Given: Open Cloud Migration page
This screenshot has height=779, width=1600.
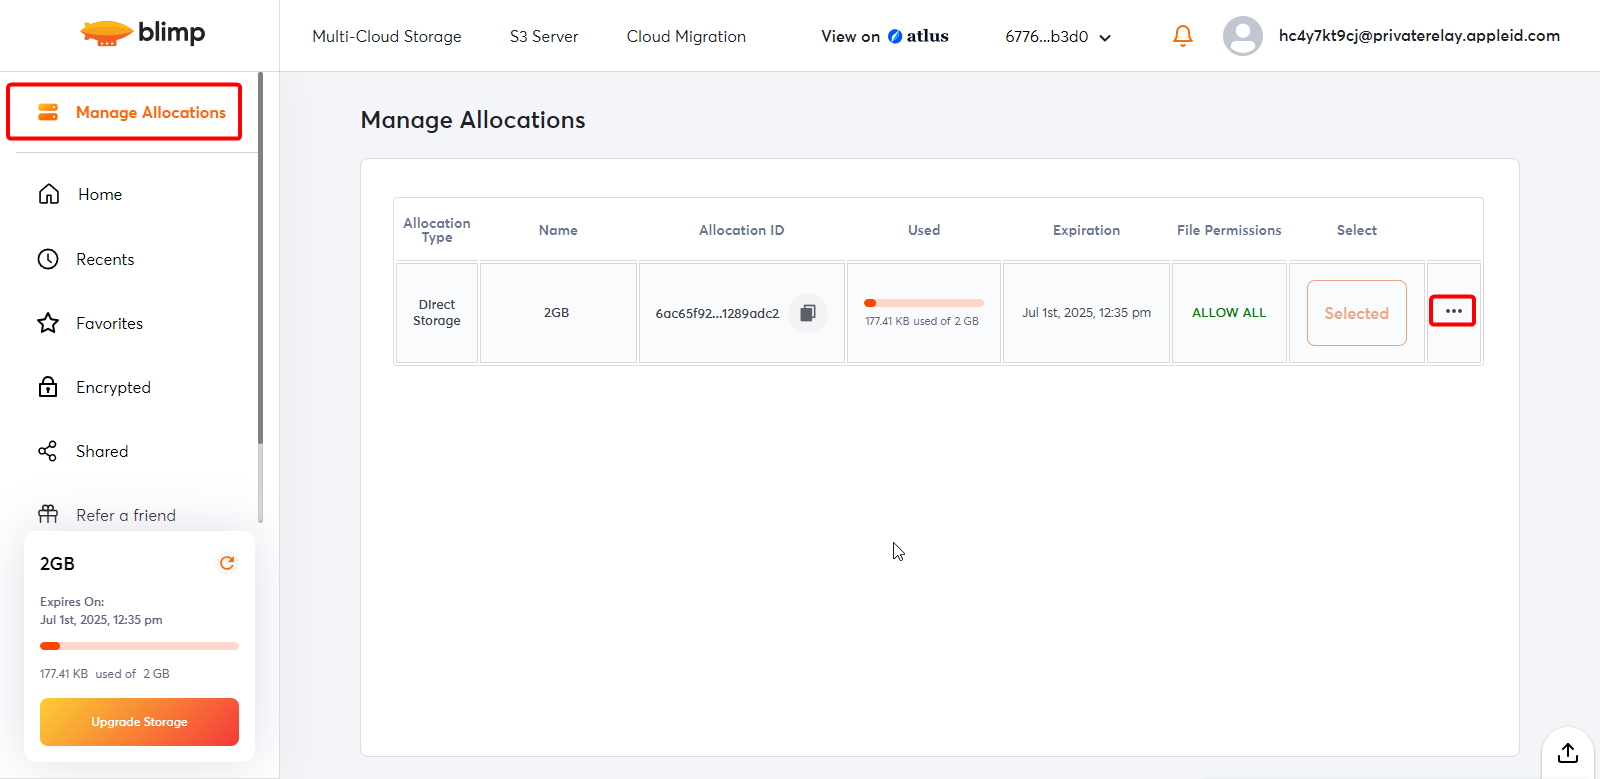Looking at the screenshot, I should tap(686, 37).
